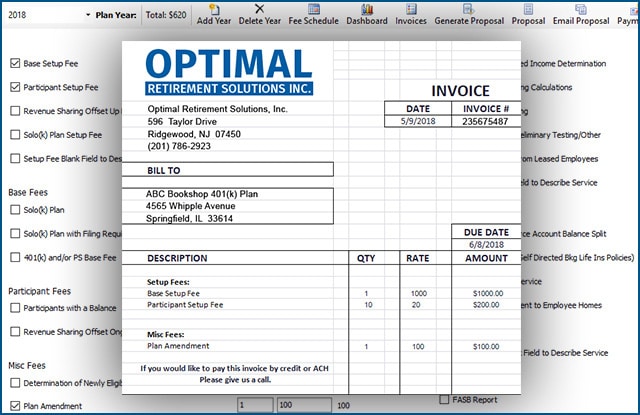This screenshot has height=415, width=640.
Task: Open the Plan Year dropdown arrow
Action: (x=88, y=15)
